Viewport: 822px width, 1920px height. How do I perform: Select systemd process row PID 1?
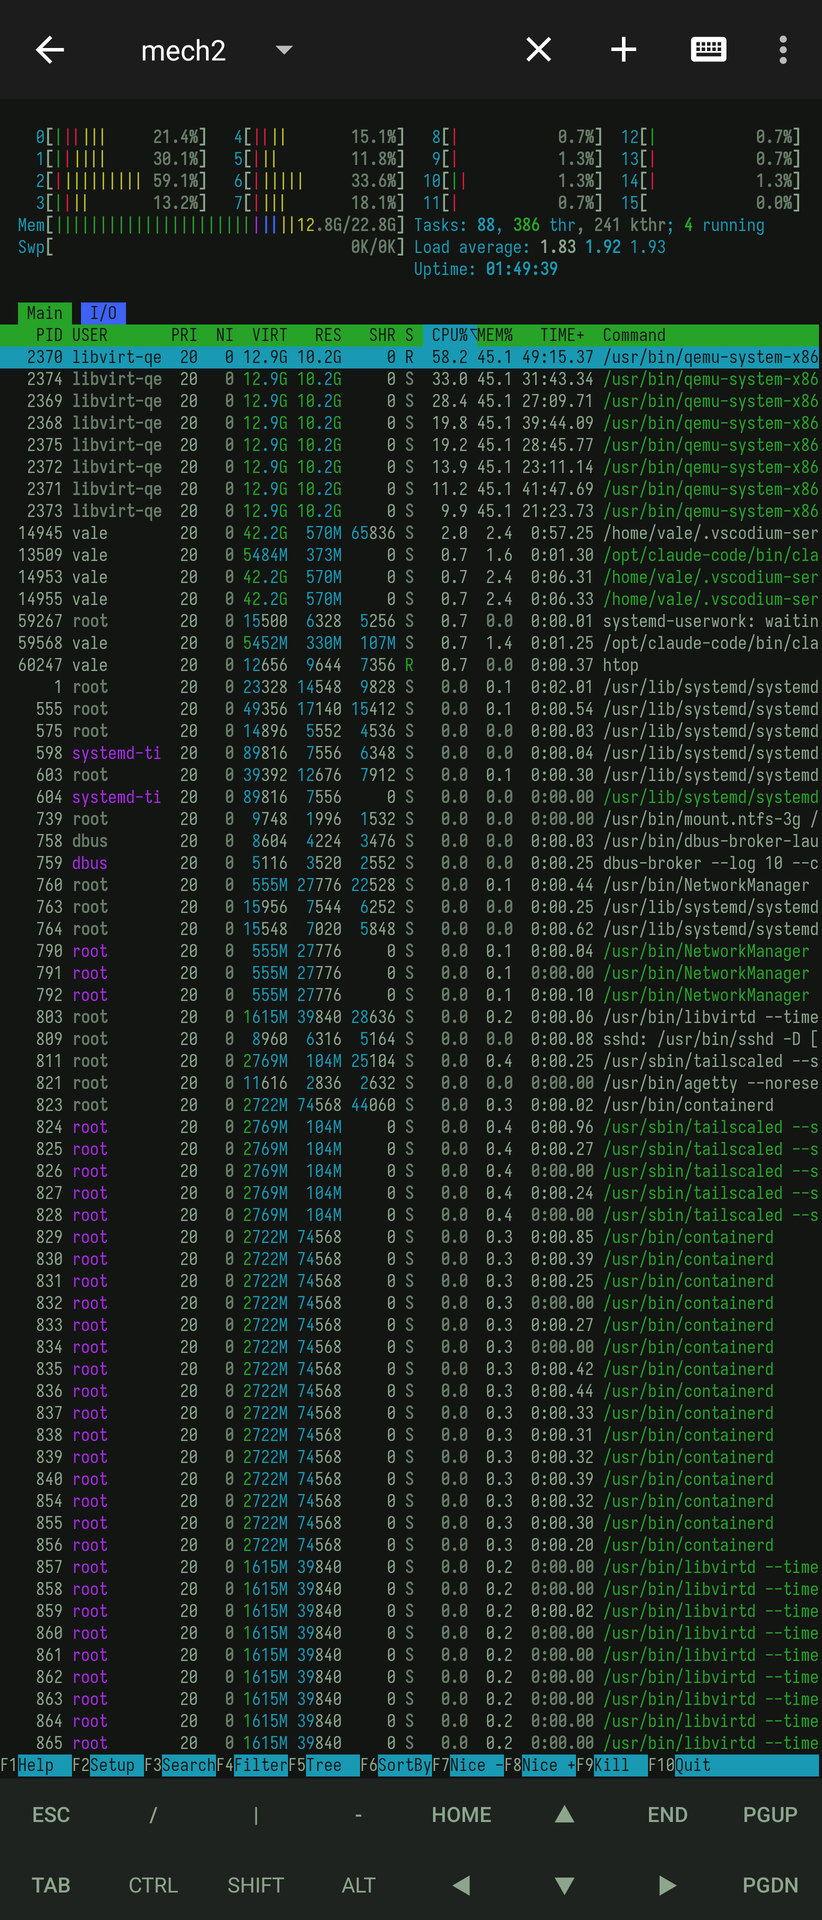(410, 687)
